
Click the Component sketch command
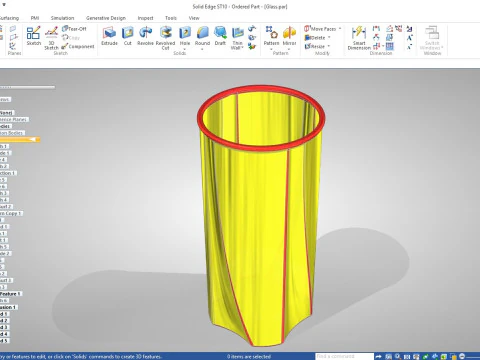tap(78, 46)
